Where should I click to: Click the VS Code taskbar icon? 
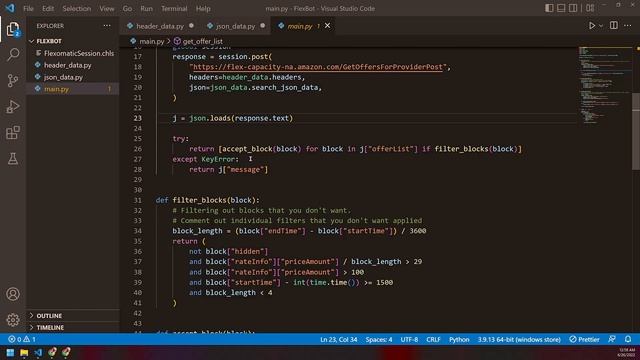click(x=38, y=352)
